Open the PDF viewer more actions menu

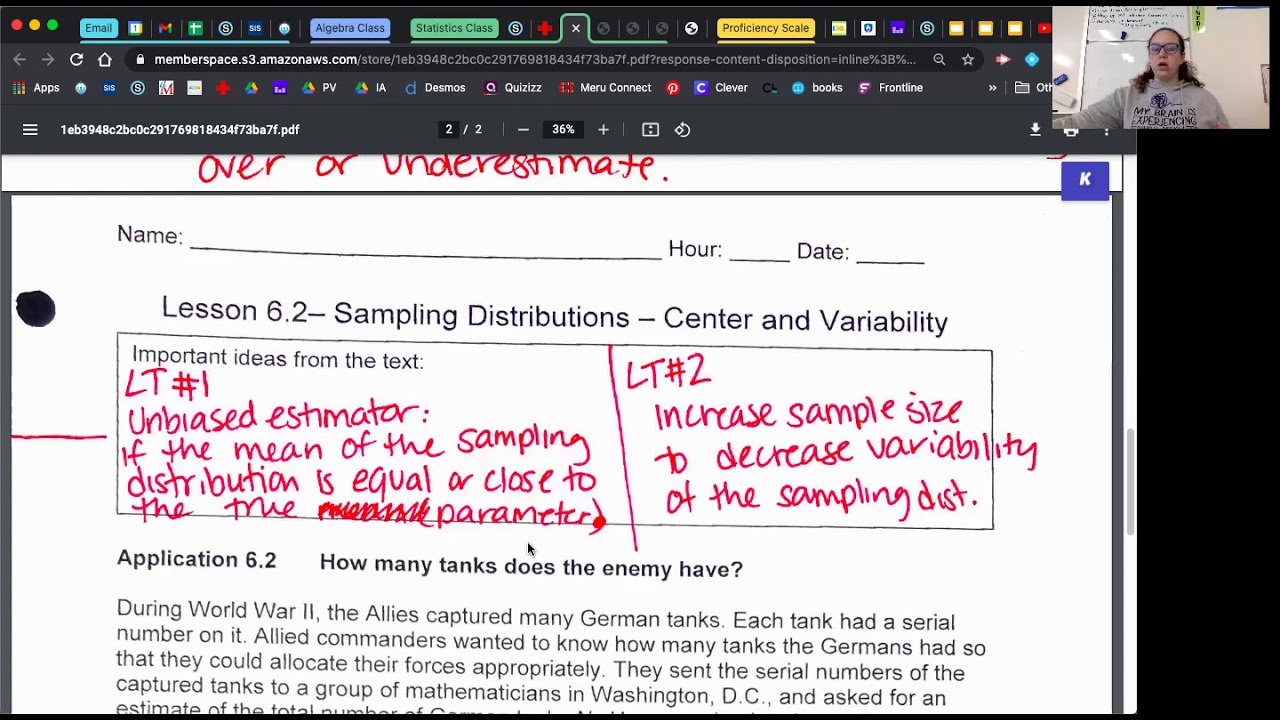[1106, 130]
